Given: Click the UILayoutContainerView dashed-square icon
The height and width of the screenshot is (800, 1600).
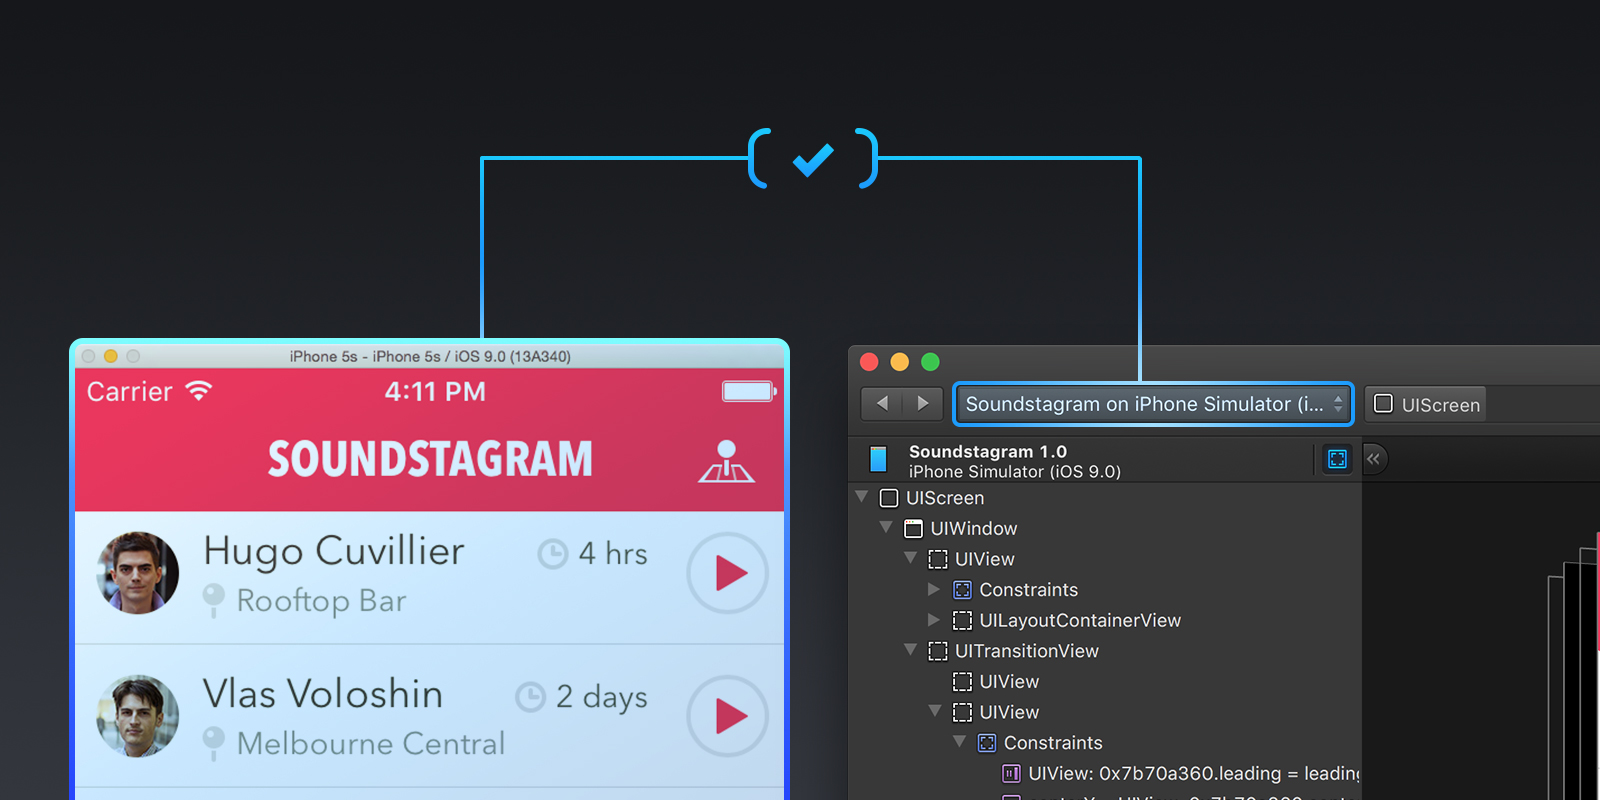Looking at the screenshot, I should (962, 621).
